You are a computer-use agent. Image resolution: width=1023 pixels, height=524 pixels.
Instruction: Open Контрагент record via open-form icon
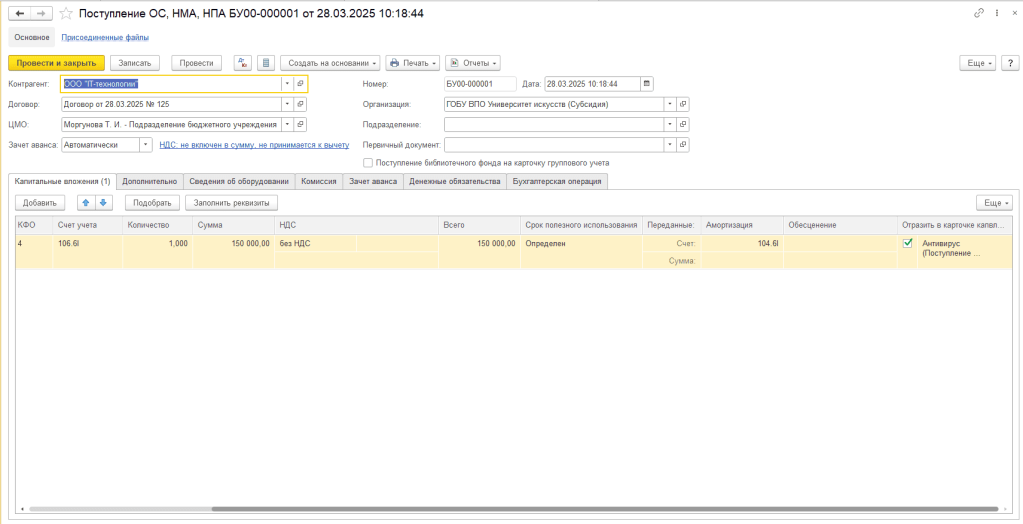[300, 84]
